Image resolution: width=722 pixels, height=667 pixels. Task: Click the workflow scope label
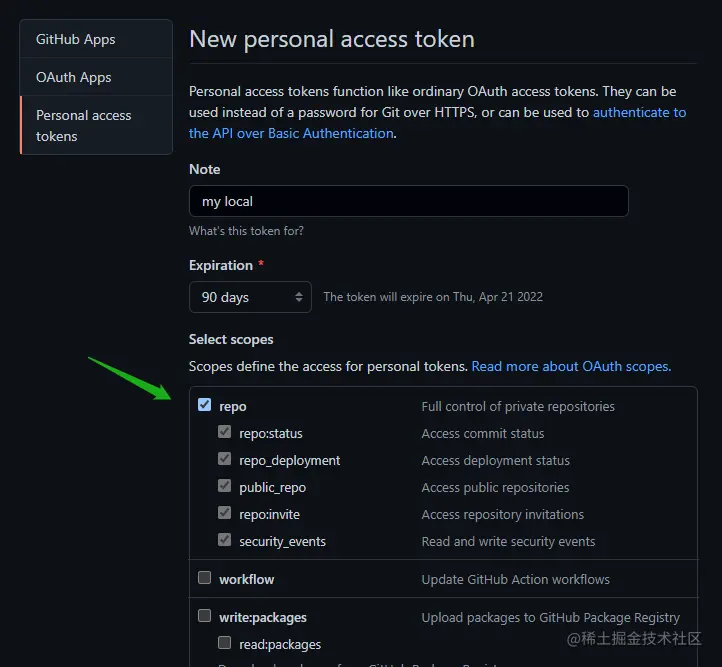[x=247, y=579]
